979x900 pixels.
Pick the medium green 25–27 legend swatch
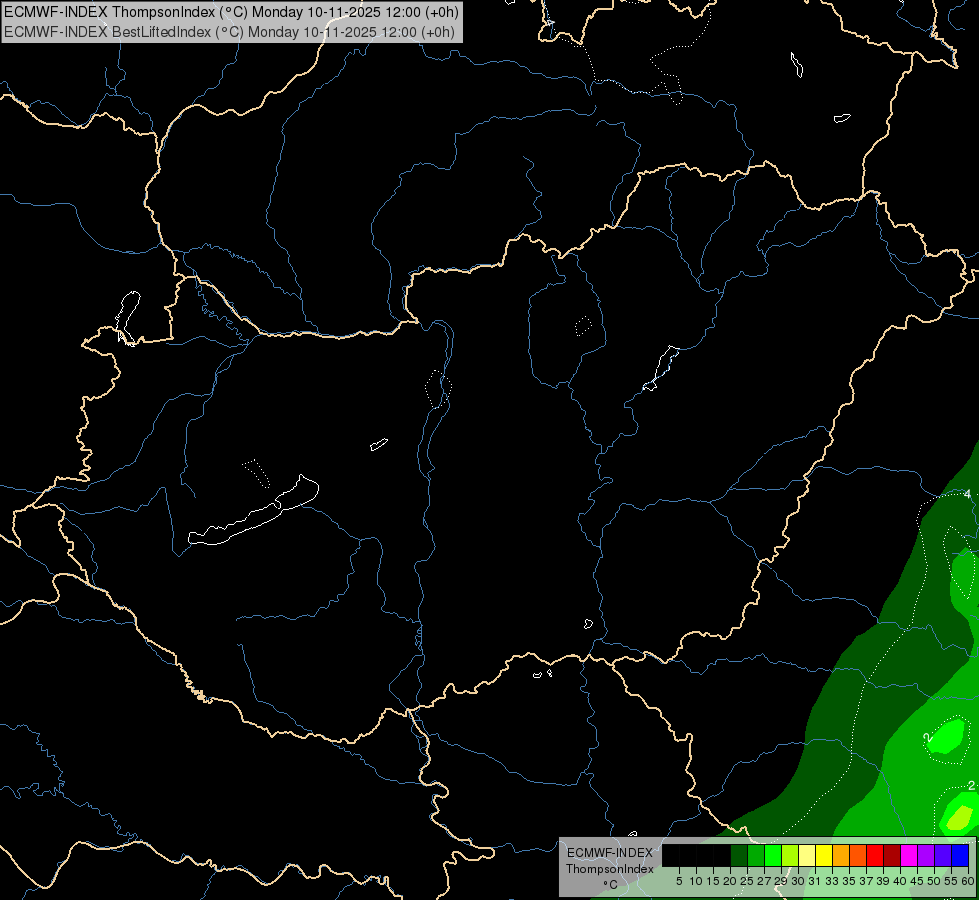coord(756,855)
